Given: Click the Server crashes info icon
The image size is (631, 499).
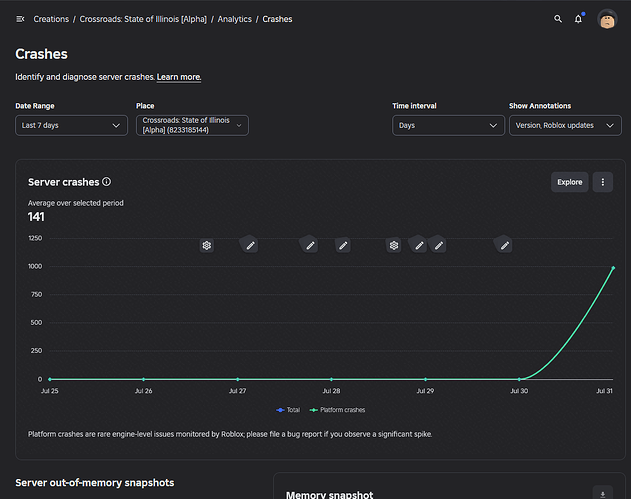Looking at the screenshot, I should click(x=106, y=182).
